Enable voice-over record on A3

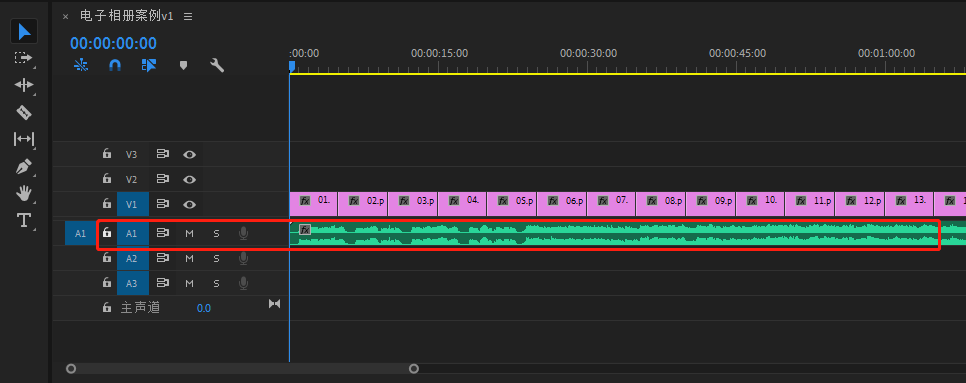[x=244, y=283]
